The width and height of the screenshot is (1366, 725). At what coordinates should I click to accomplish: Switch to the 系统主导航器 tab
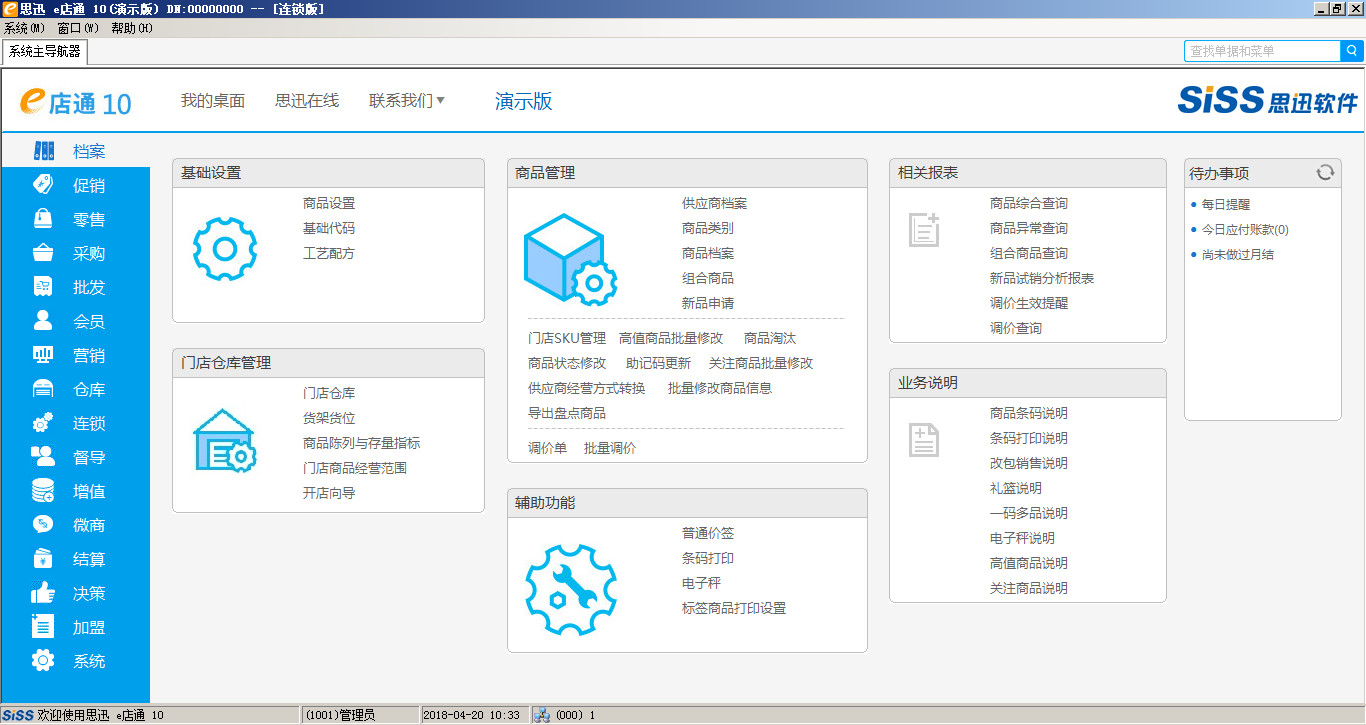coord(45,51)
